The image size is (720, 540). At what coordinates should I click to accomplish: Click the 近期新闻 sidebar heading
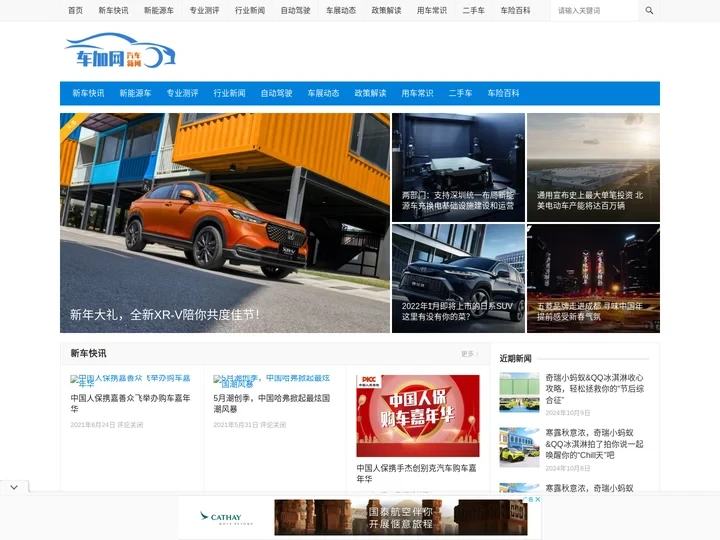click(x=515, y=358)
